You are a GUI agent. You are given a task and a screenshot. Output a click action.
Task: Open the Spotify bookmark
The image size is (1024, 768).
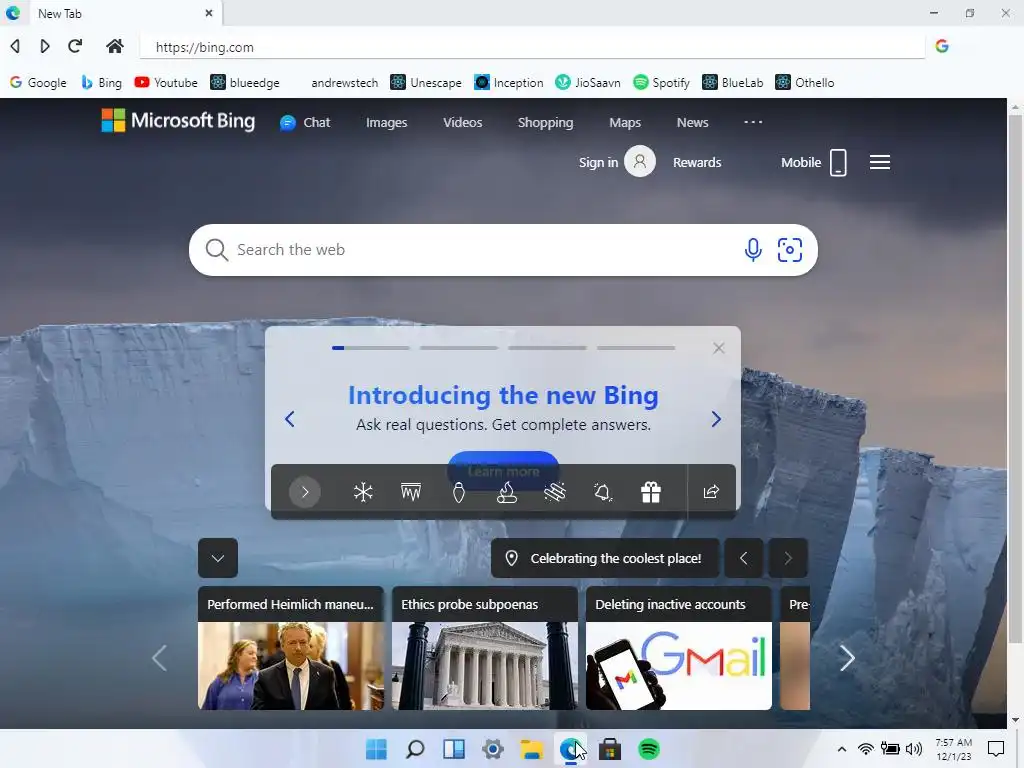[662, 83]
